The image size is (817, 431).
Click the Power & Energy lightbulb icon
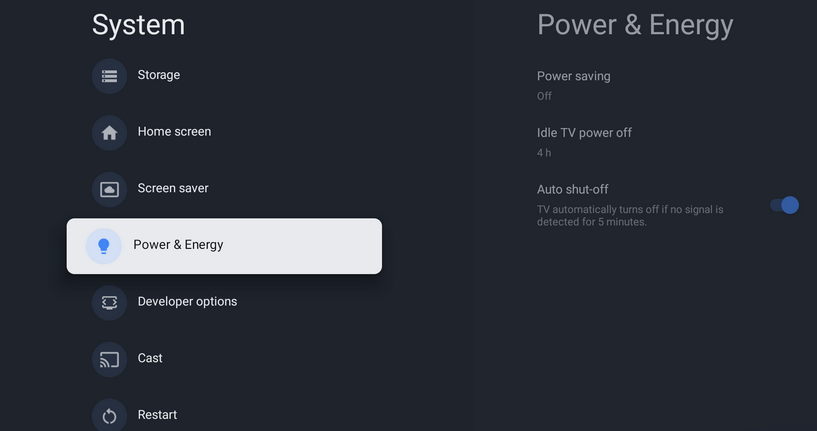tap(104, 246)
